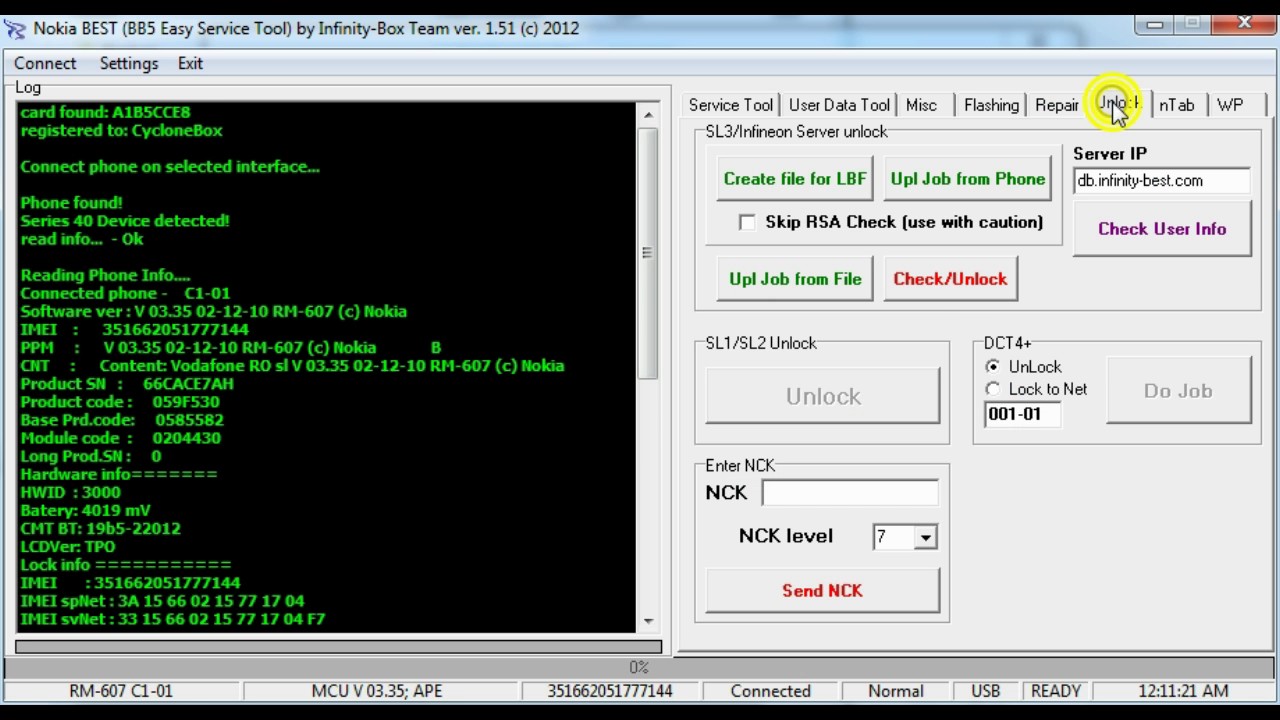Viewport: 1280px width, 720px height.
Task: Click 'Module code : 0204430' log line
Action: click(x=121, y=438)
